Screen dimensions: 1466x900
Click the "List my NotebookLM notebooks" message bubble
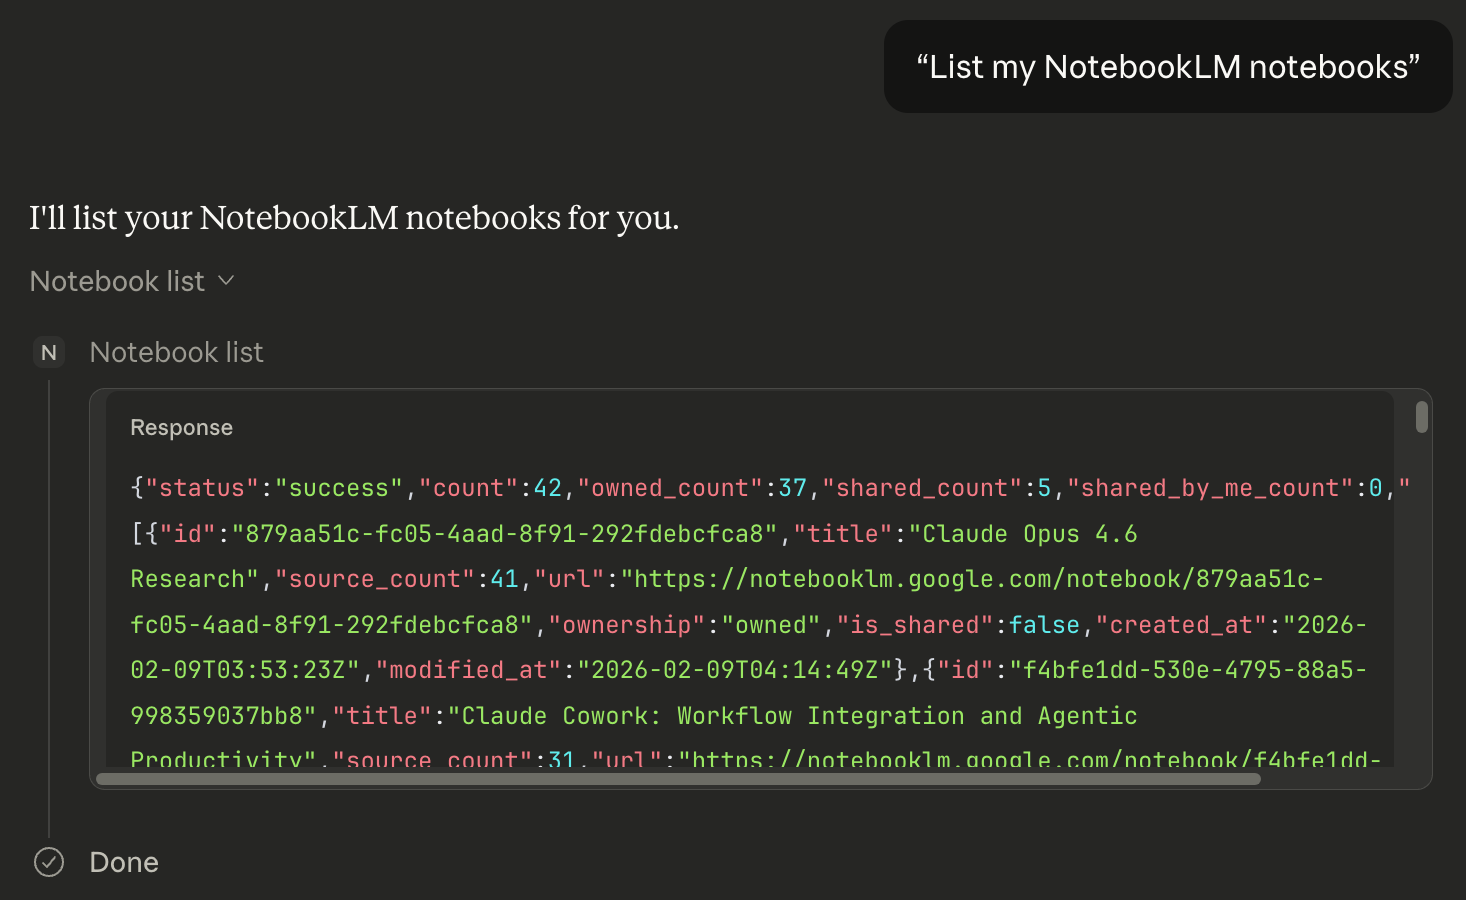point(1168,67)
